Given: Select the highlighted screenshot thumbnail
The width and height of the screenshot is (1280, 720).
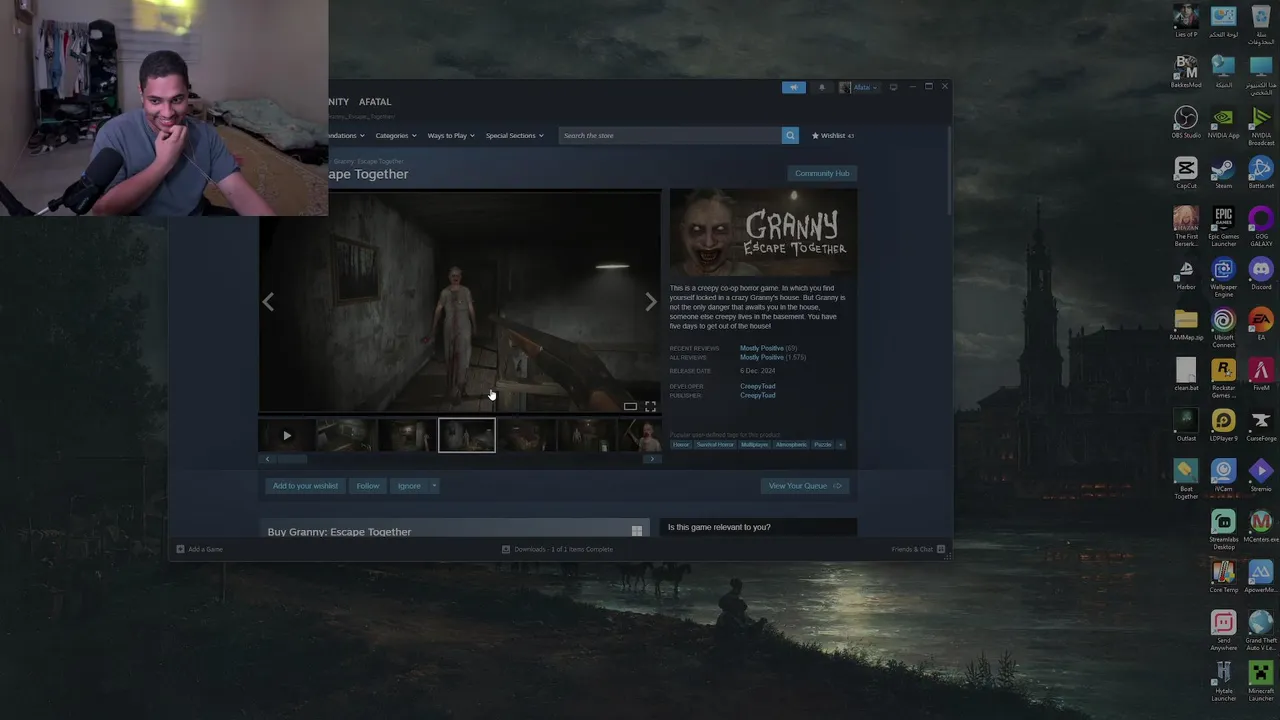Looking at the screenshot, I should pyautogui.click(x=467, y=436).
